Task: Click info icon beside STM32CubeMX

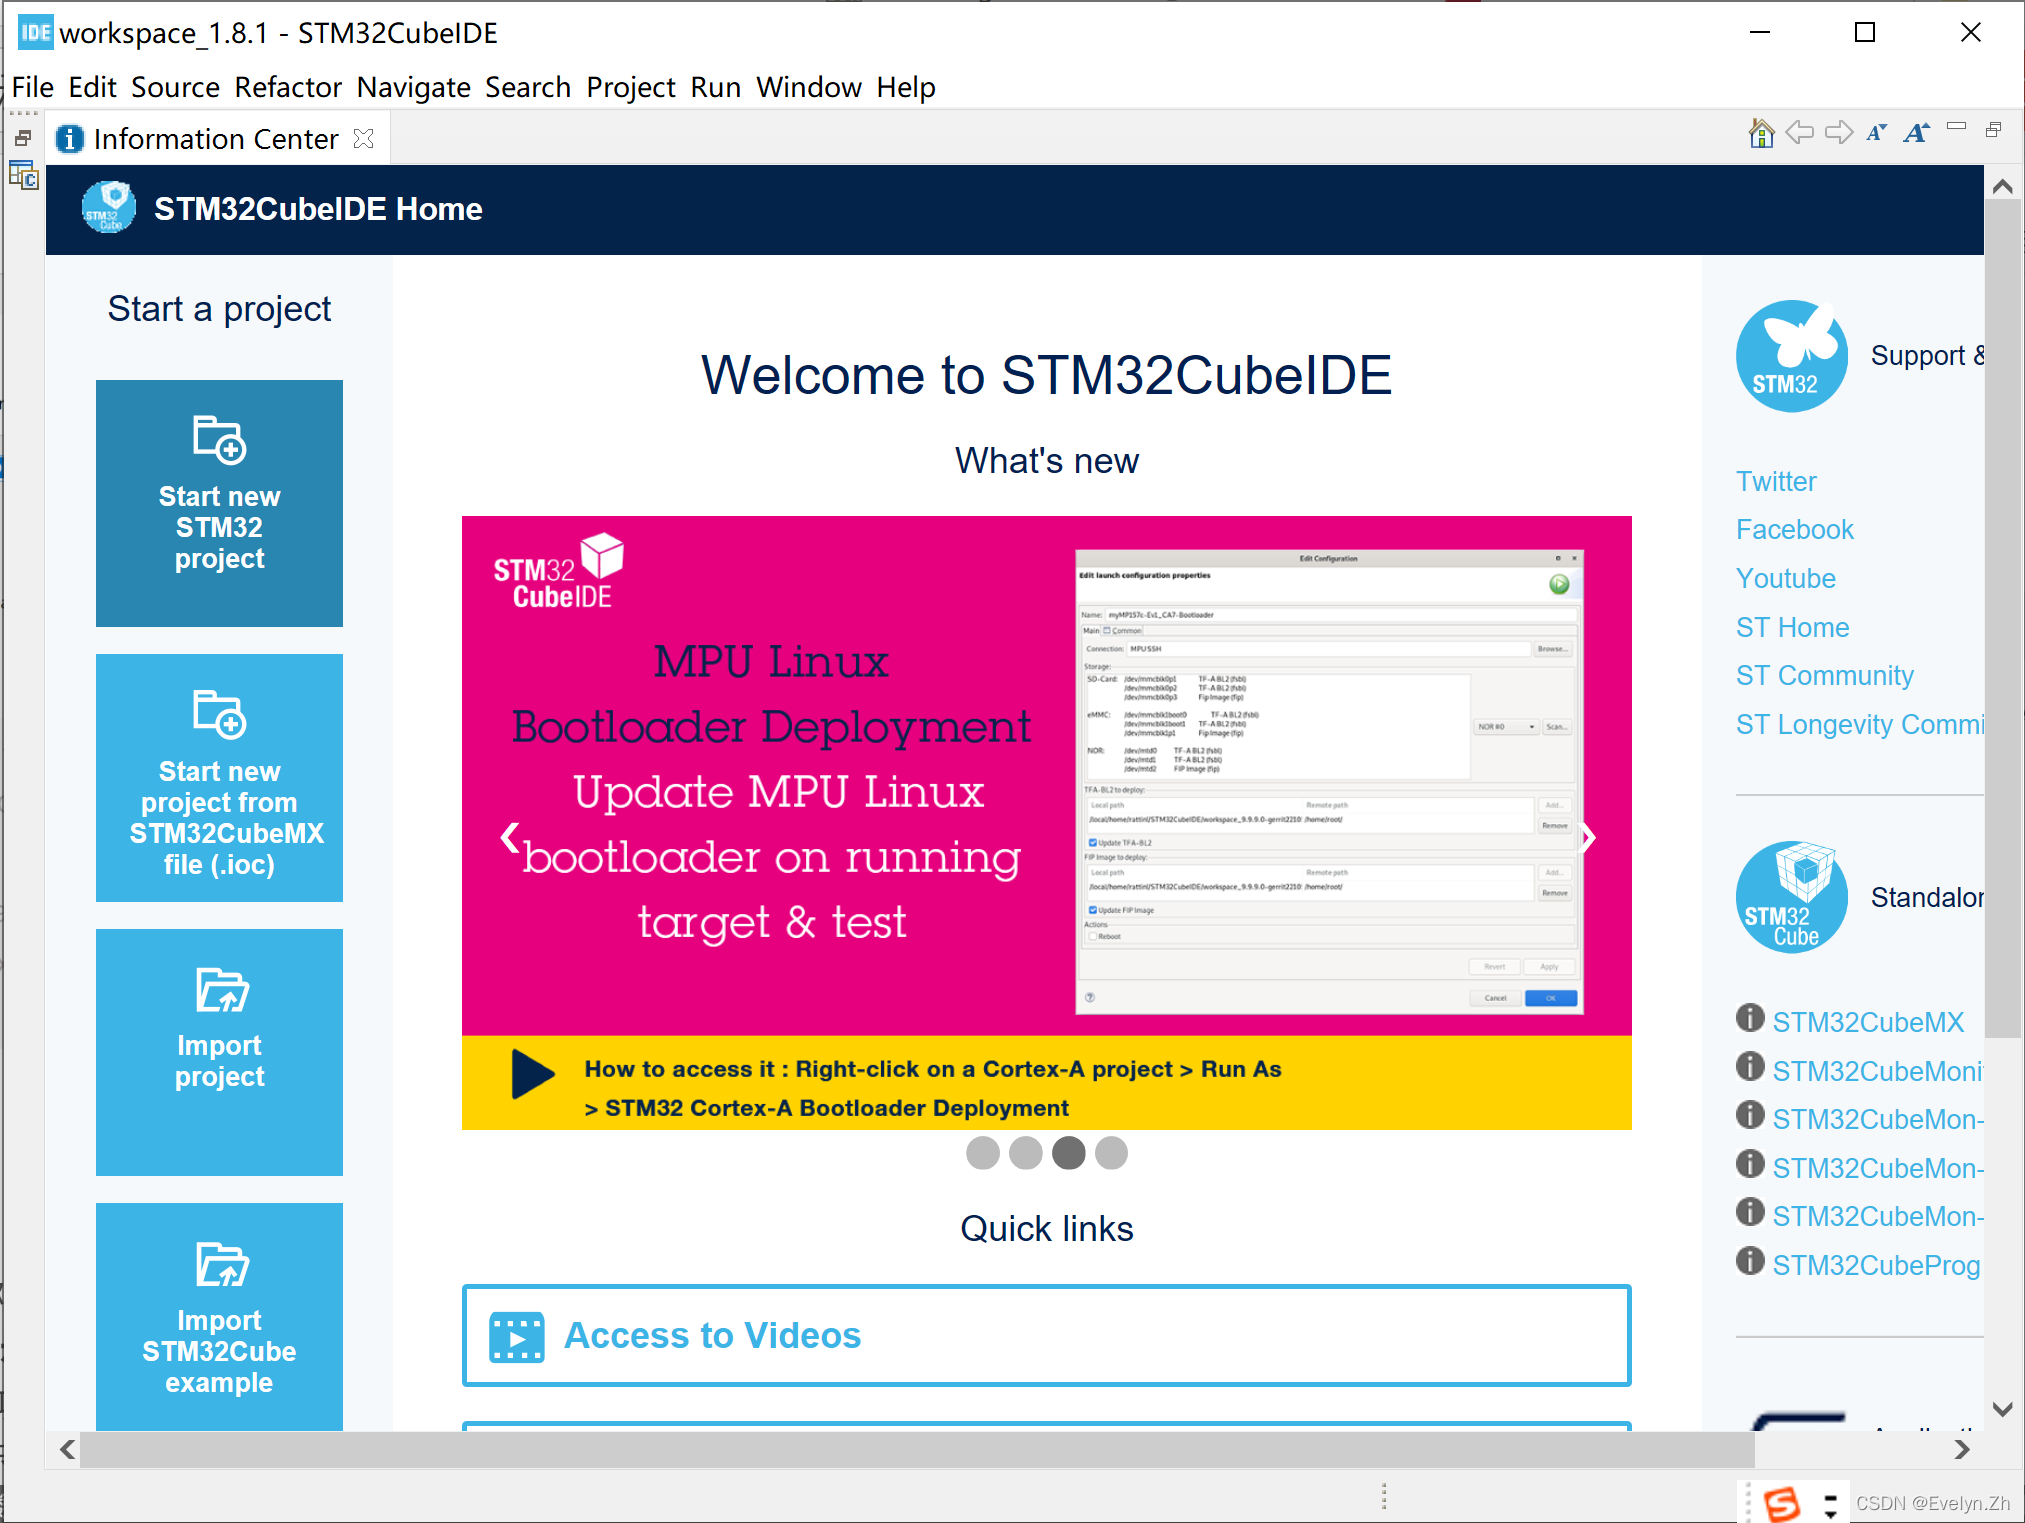Action: (x=1750, y=1018)
